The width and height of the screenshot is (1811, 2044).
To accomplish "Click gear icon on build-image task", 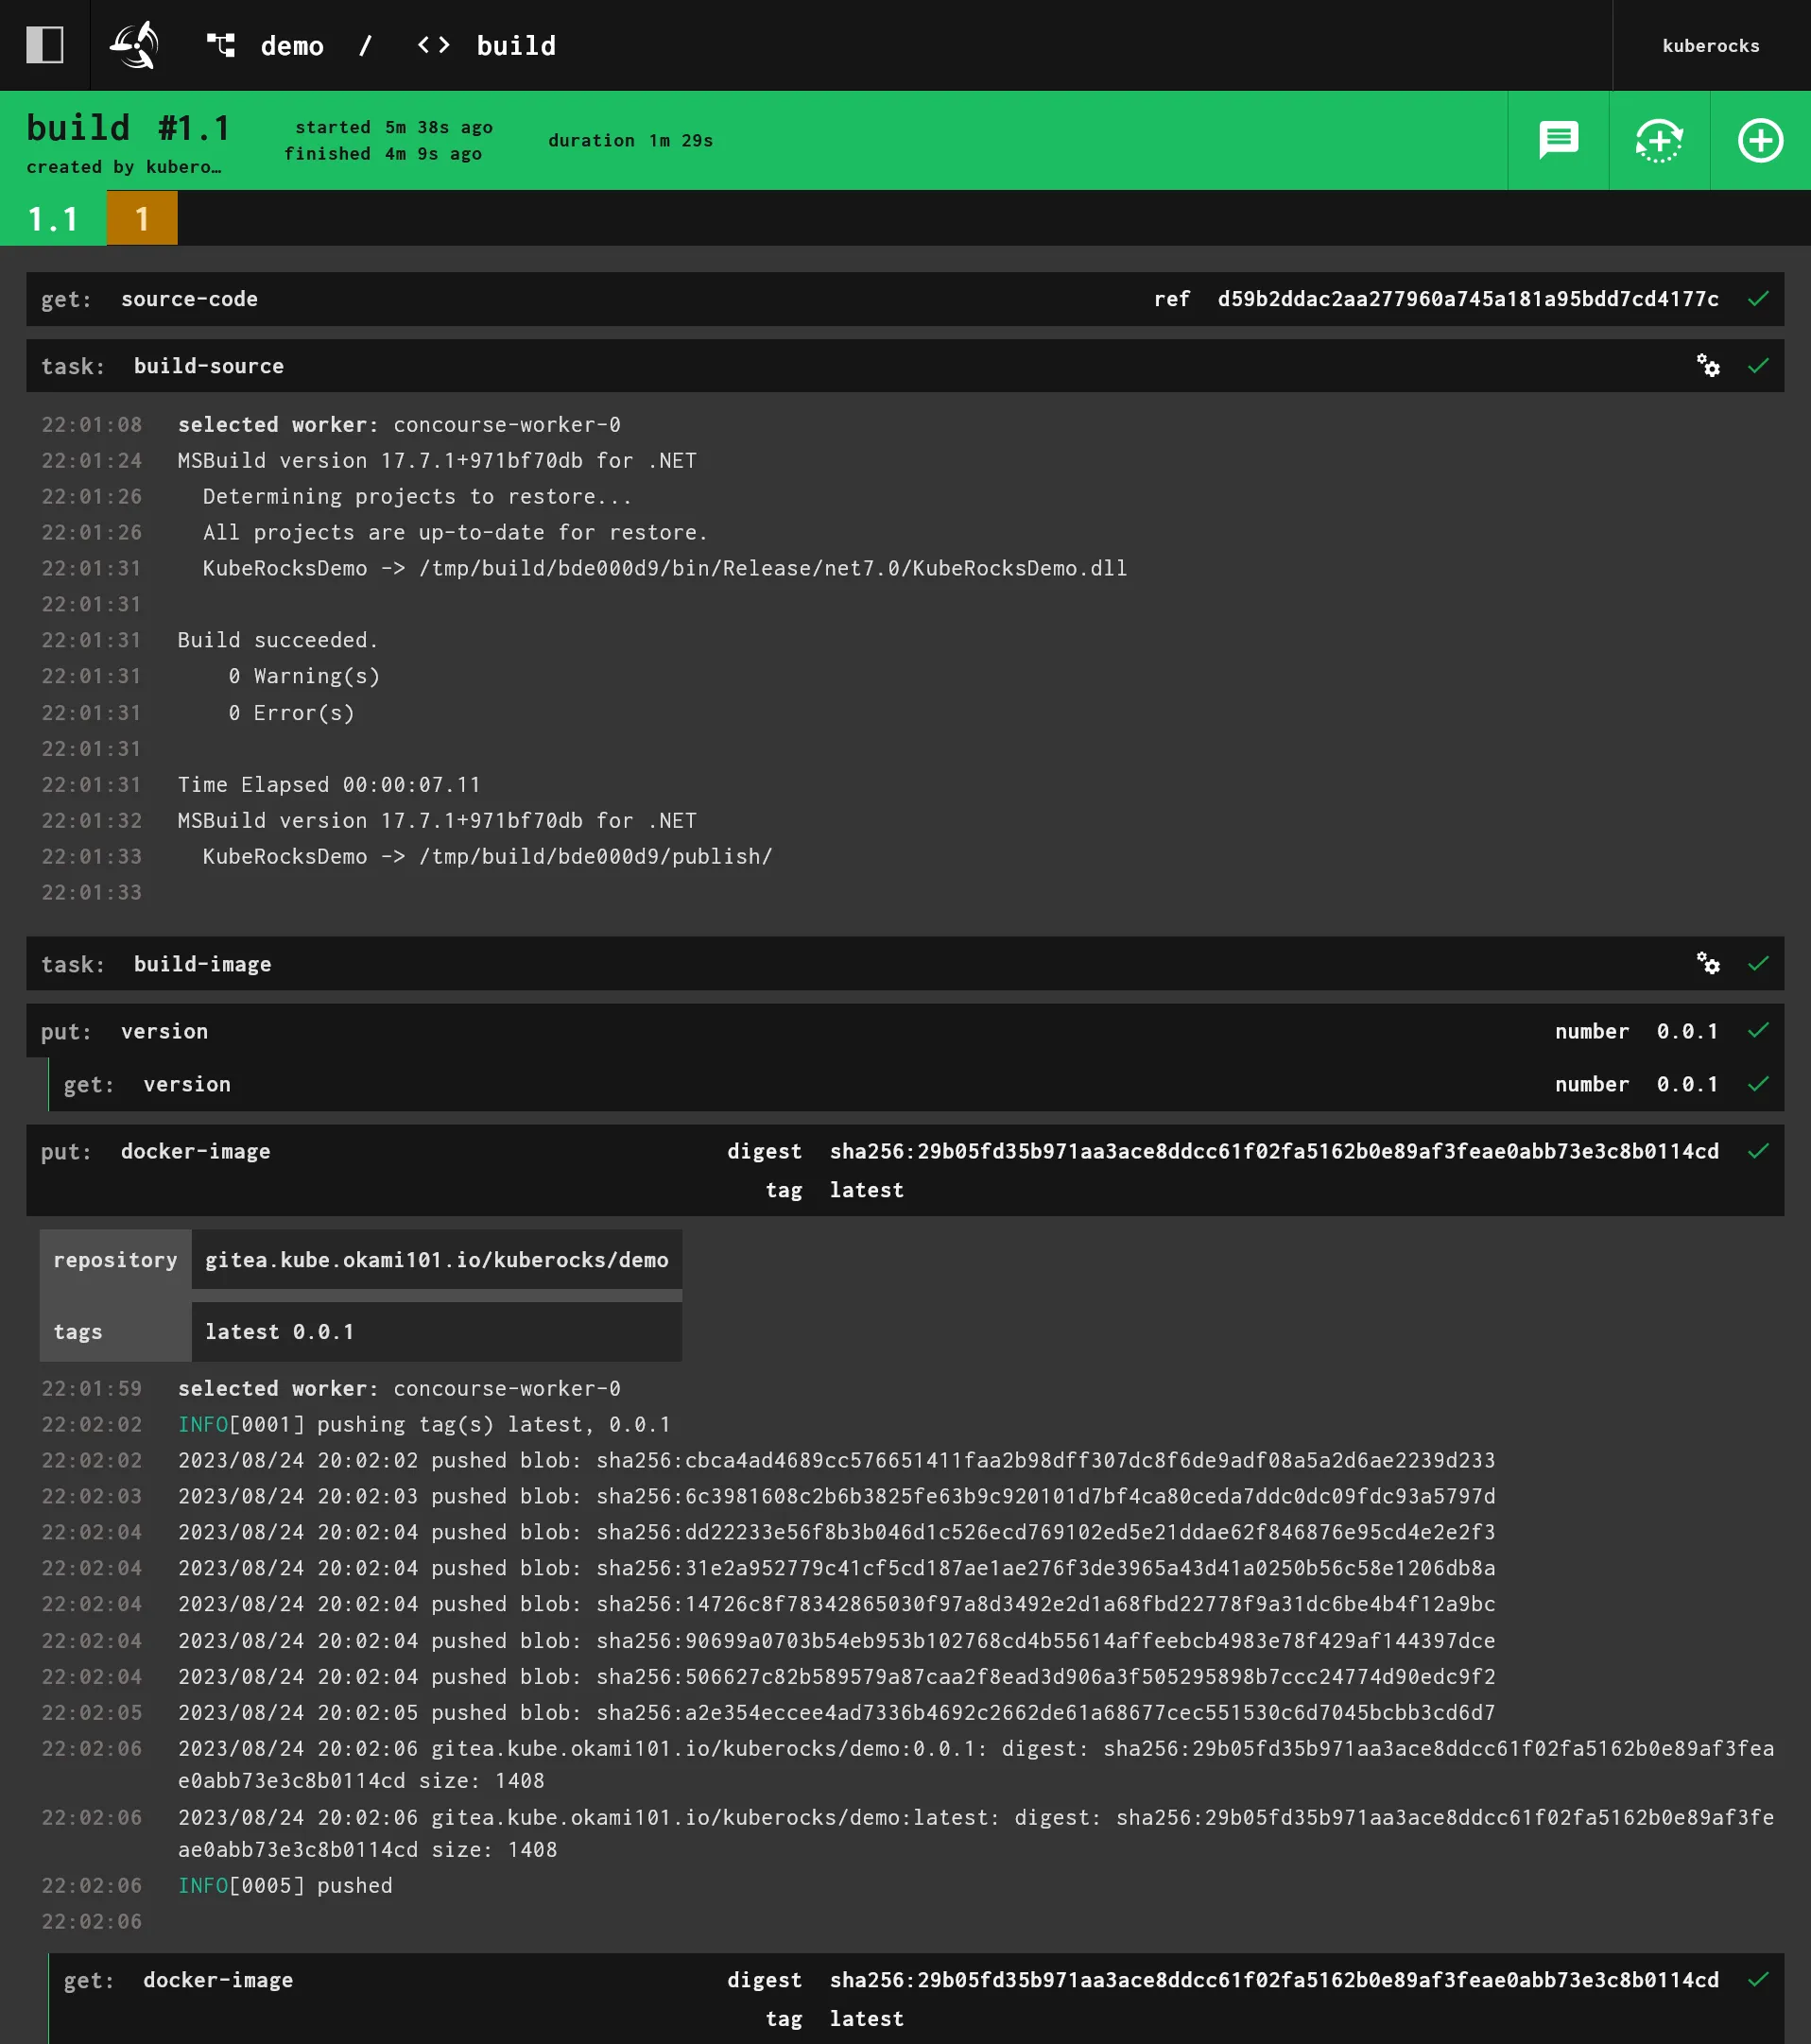I will coord(1707,964).
